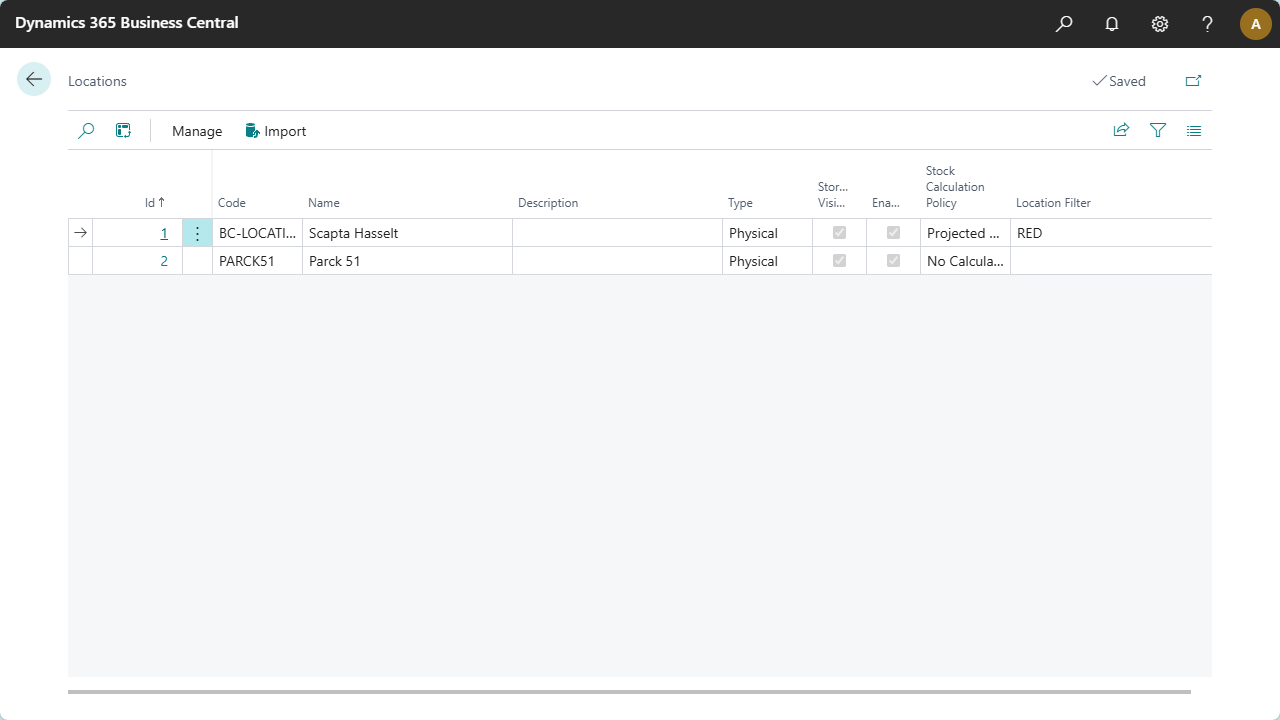
Task: Click the back arrow button
Action: 34,80
